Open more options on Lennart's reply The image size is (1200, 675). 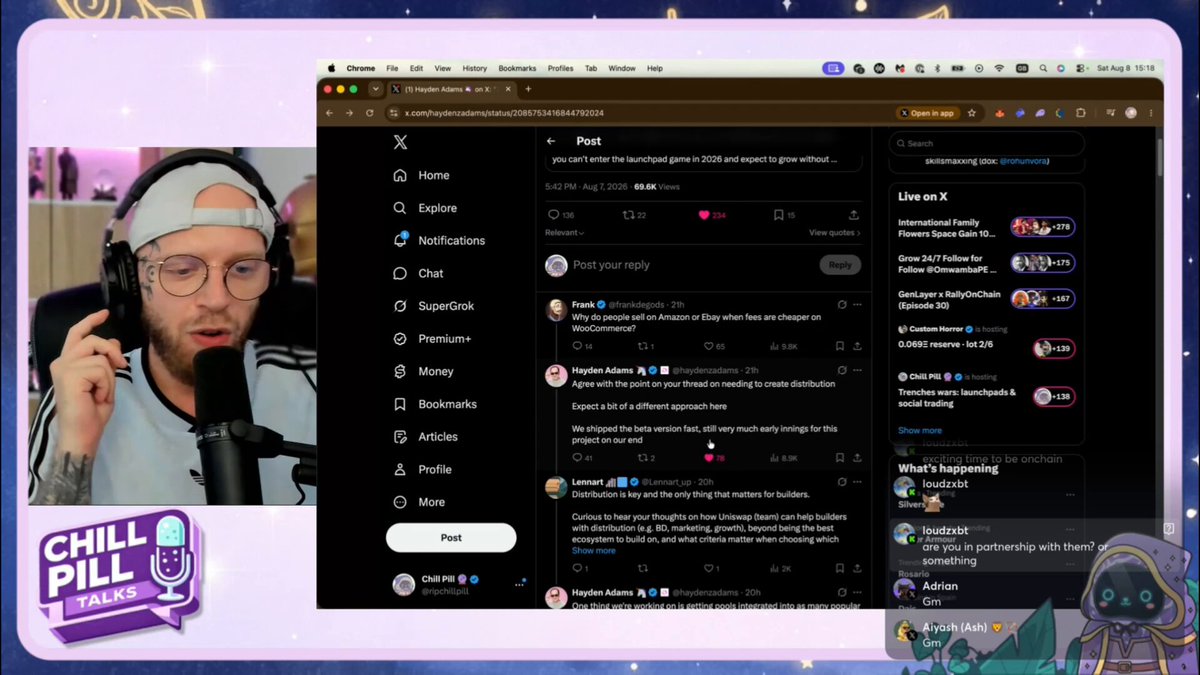pos(857,482)
